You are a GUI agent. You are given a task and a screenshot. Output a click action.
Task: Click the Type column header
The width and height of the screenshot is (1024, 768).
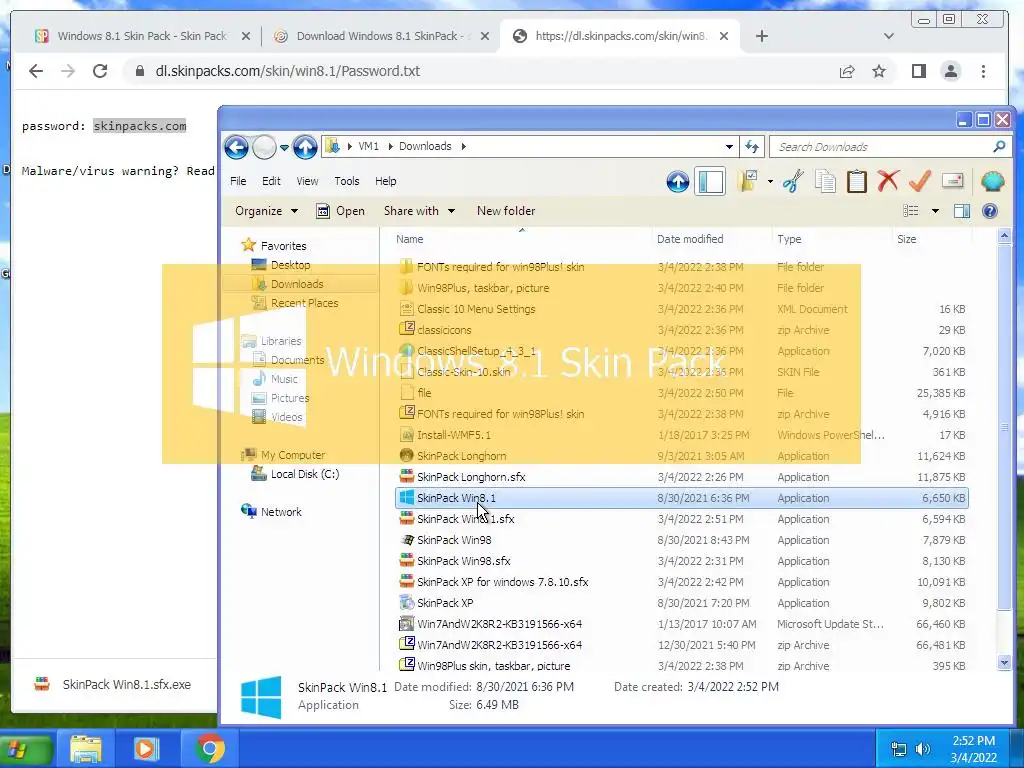click(831, 239)
